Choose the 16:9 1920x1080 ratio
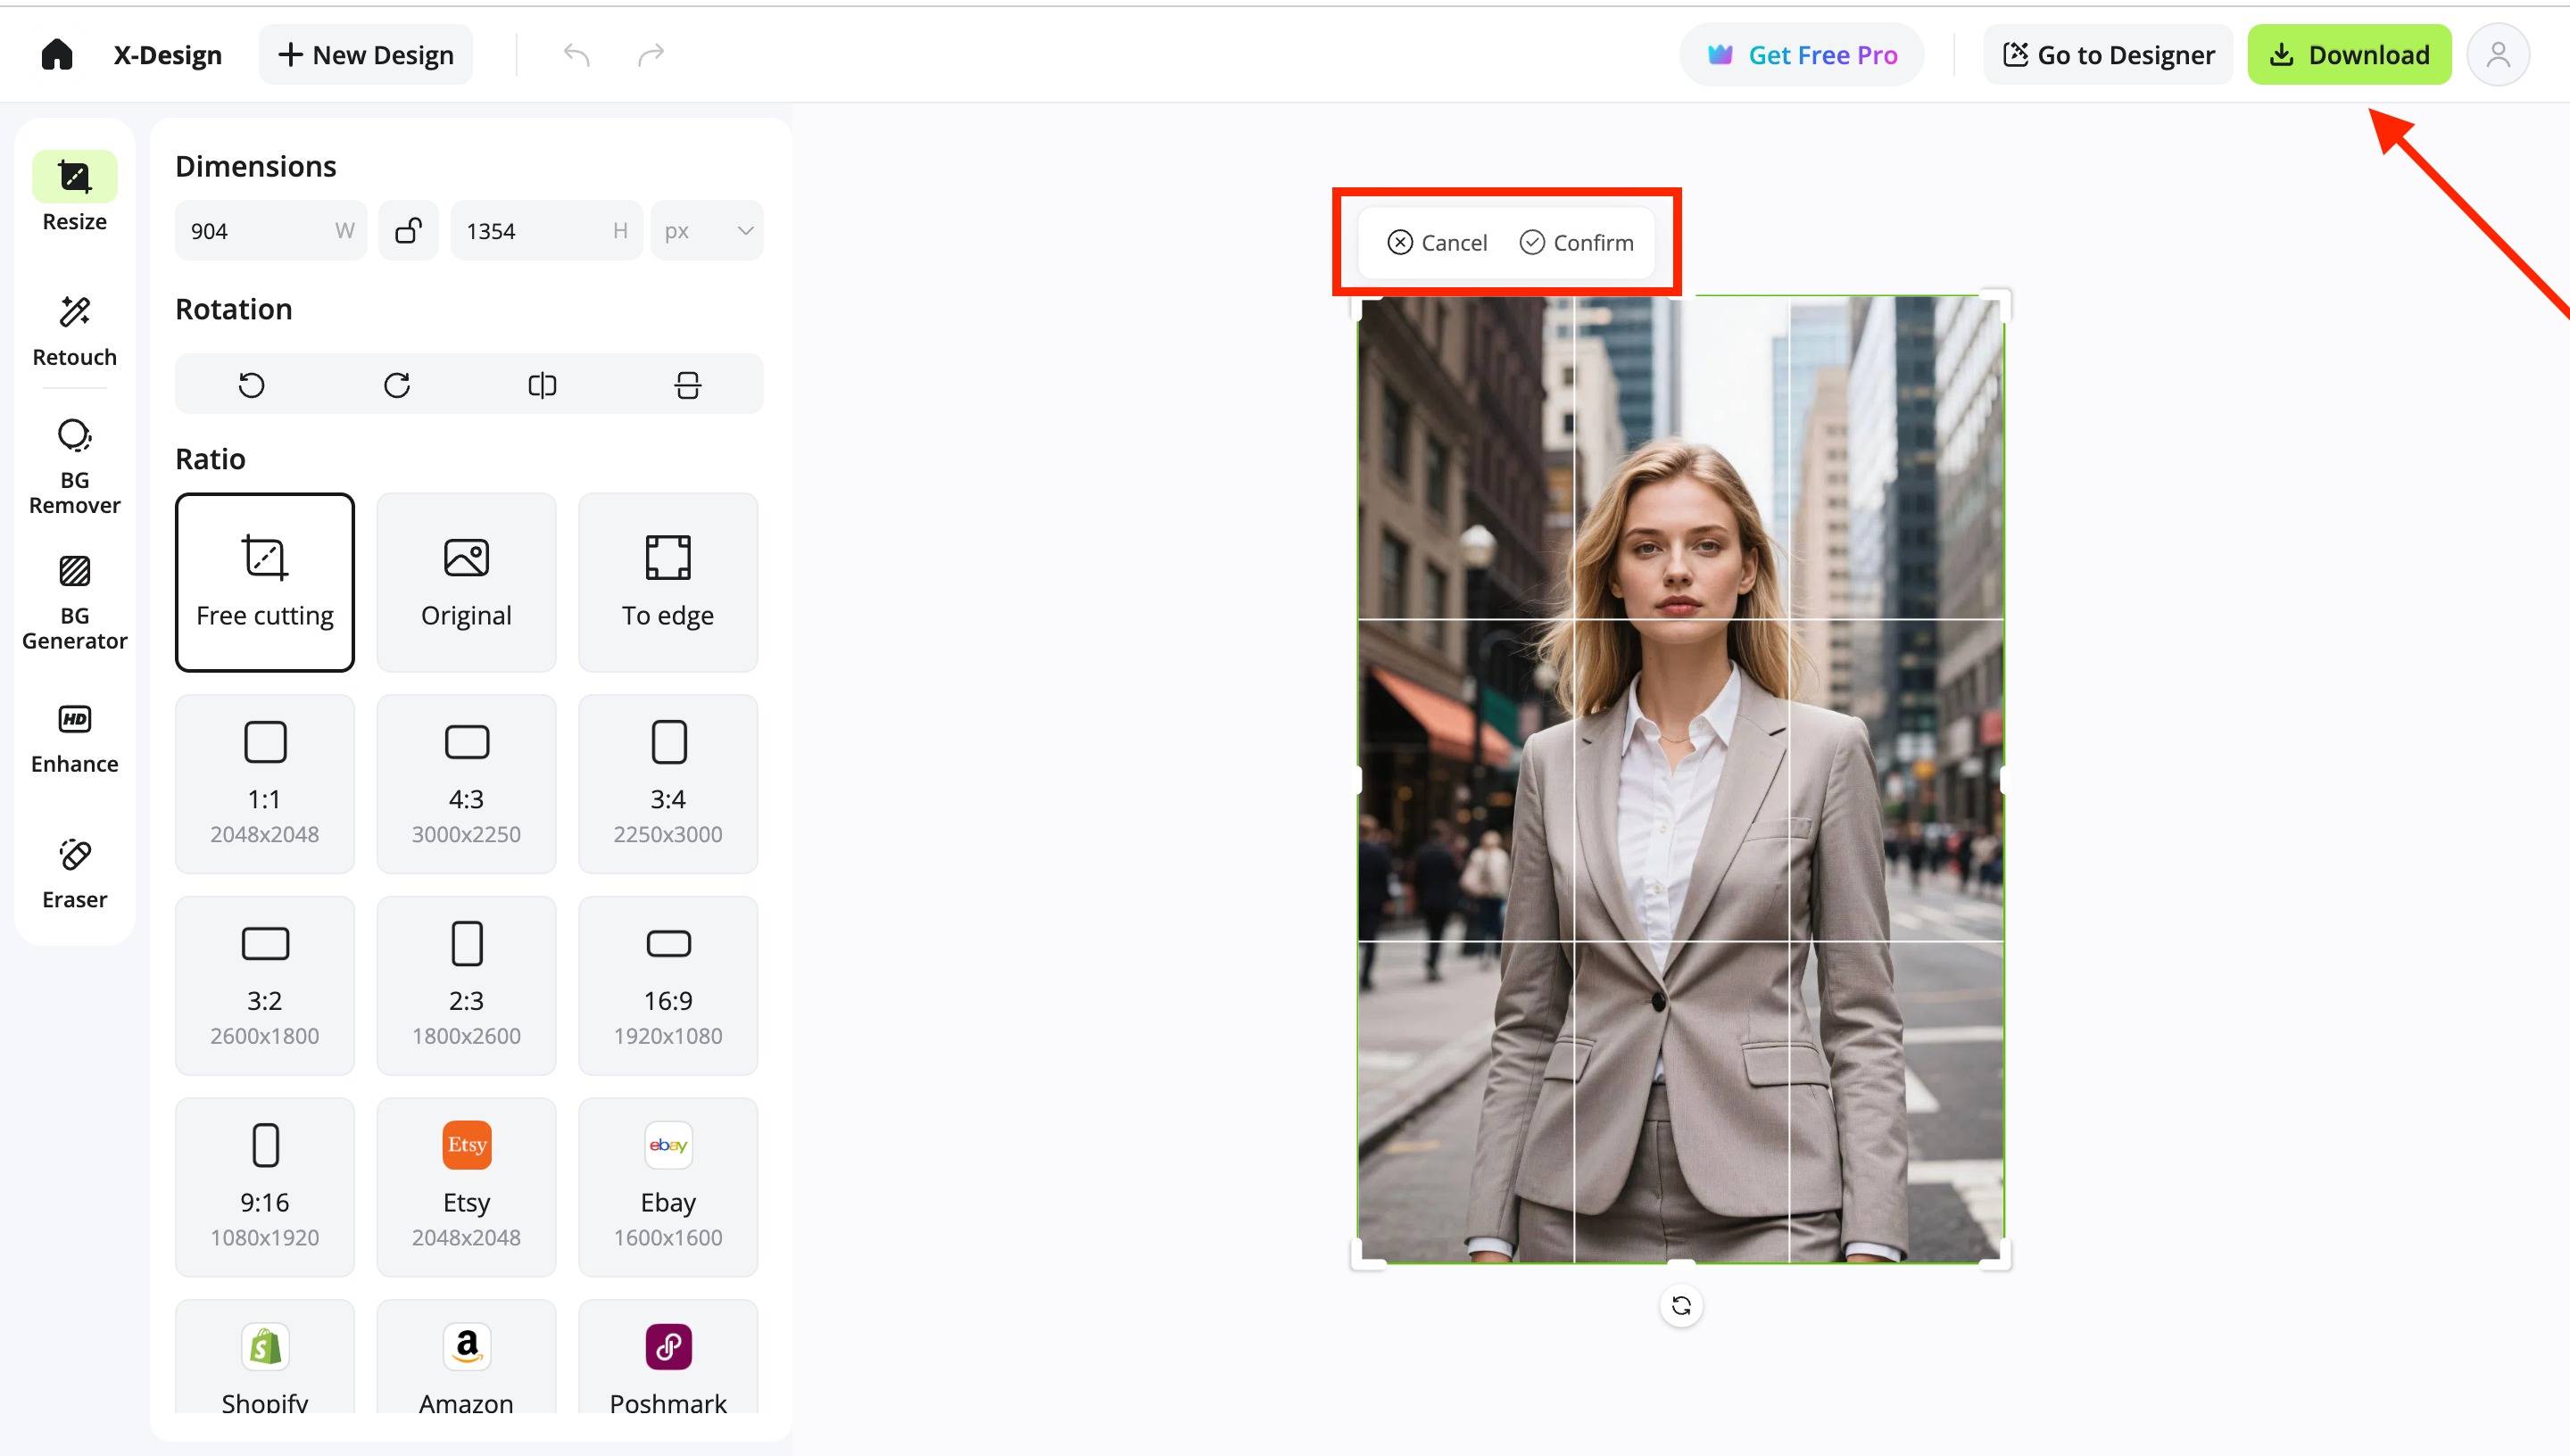This screenshot has height=1456, width=2570. coord(668,986)
